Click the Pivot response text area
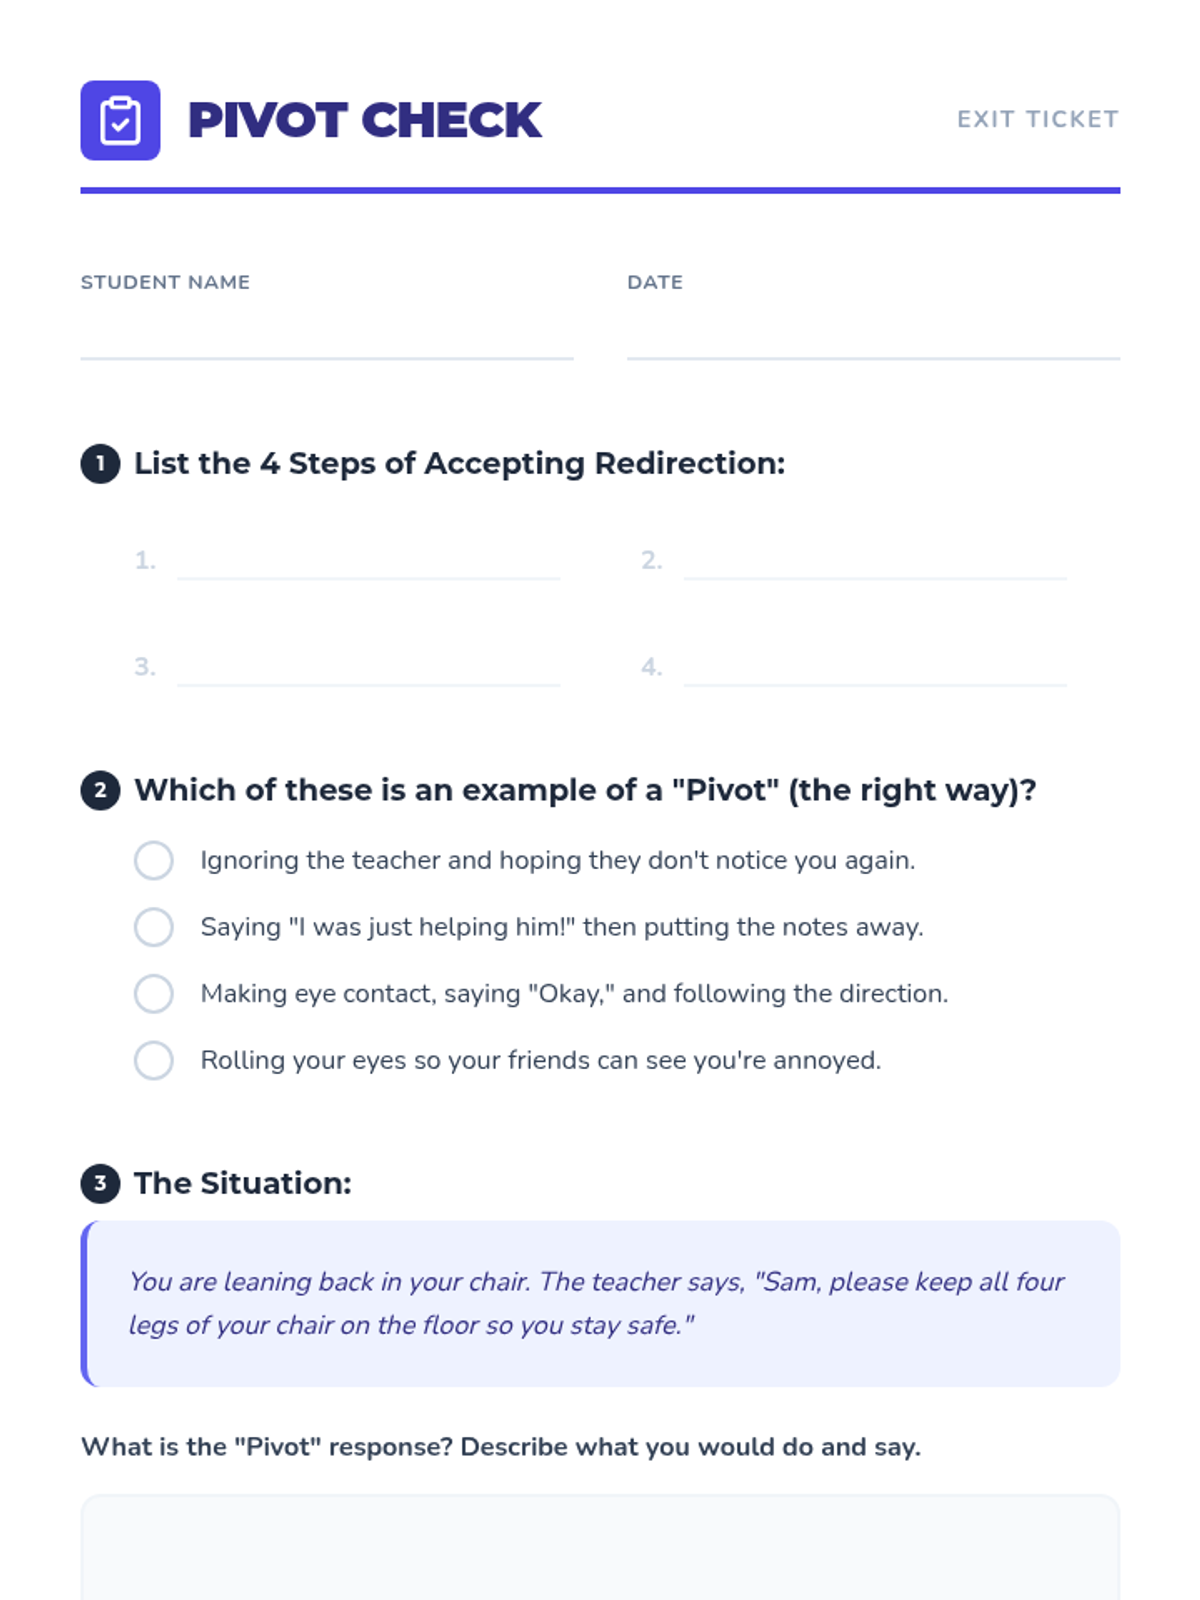Screen dimensions: 1200x1600 tap(600, 1548)
